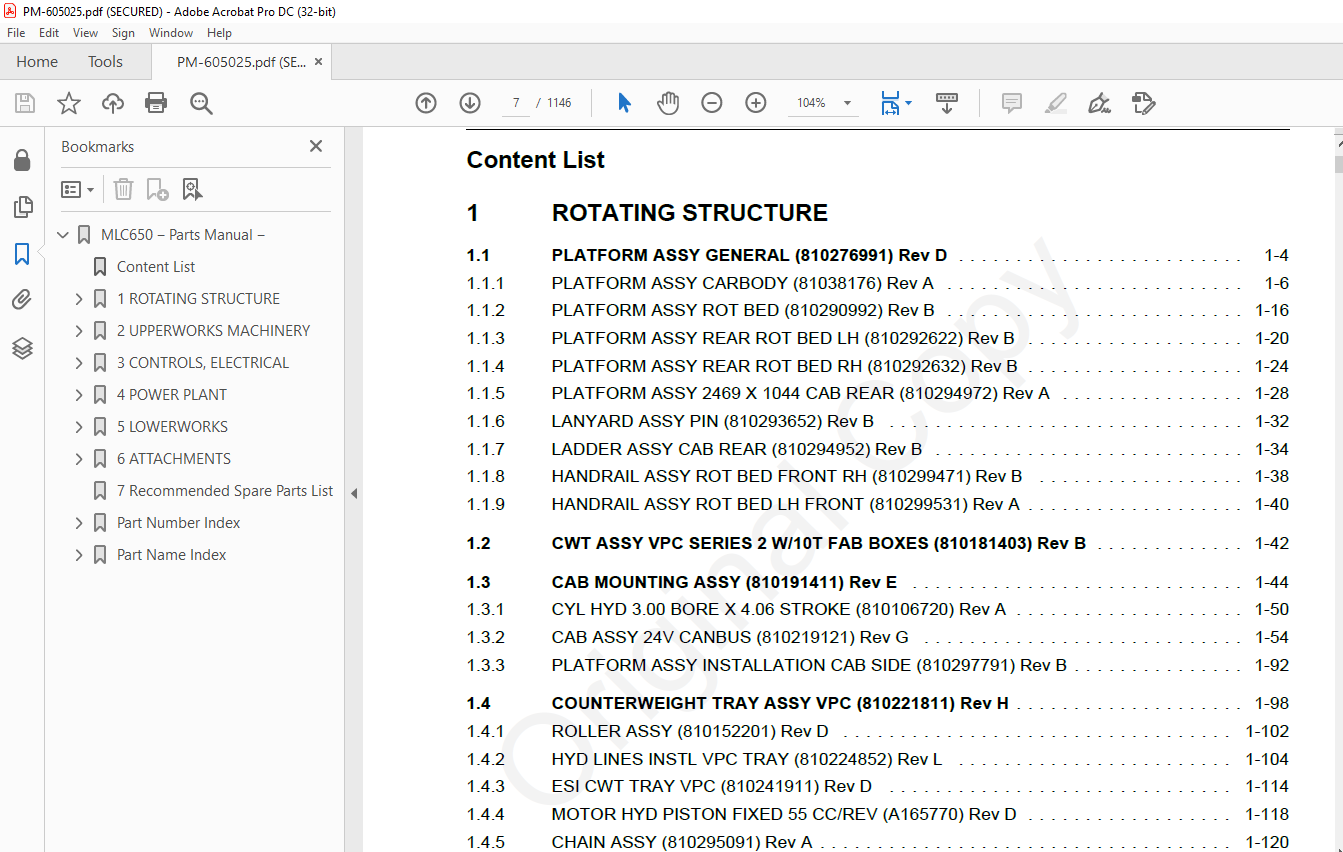
Task: Find the current bookmark icon
Action: tap(192, 189)
